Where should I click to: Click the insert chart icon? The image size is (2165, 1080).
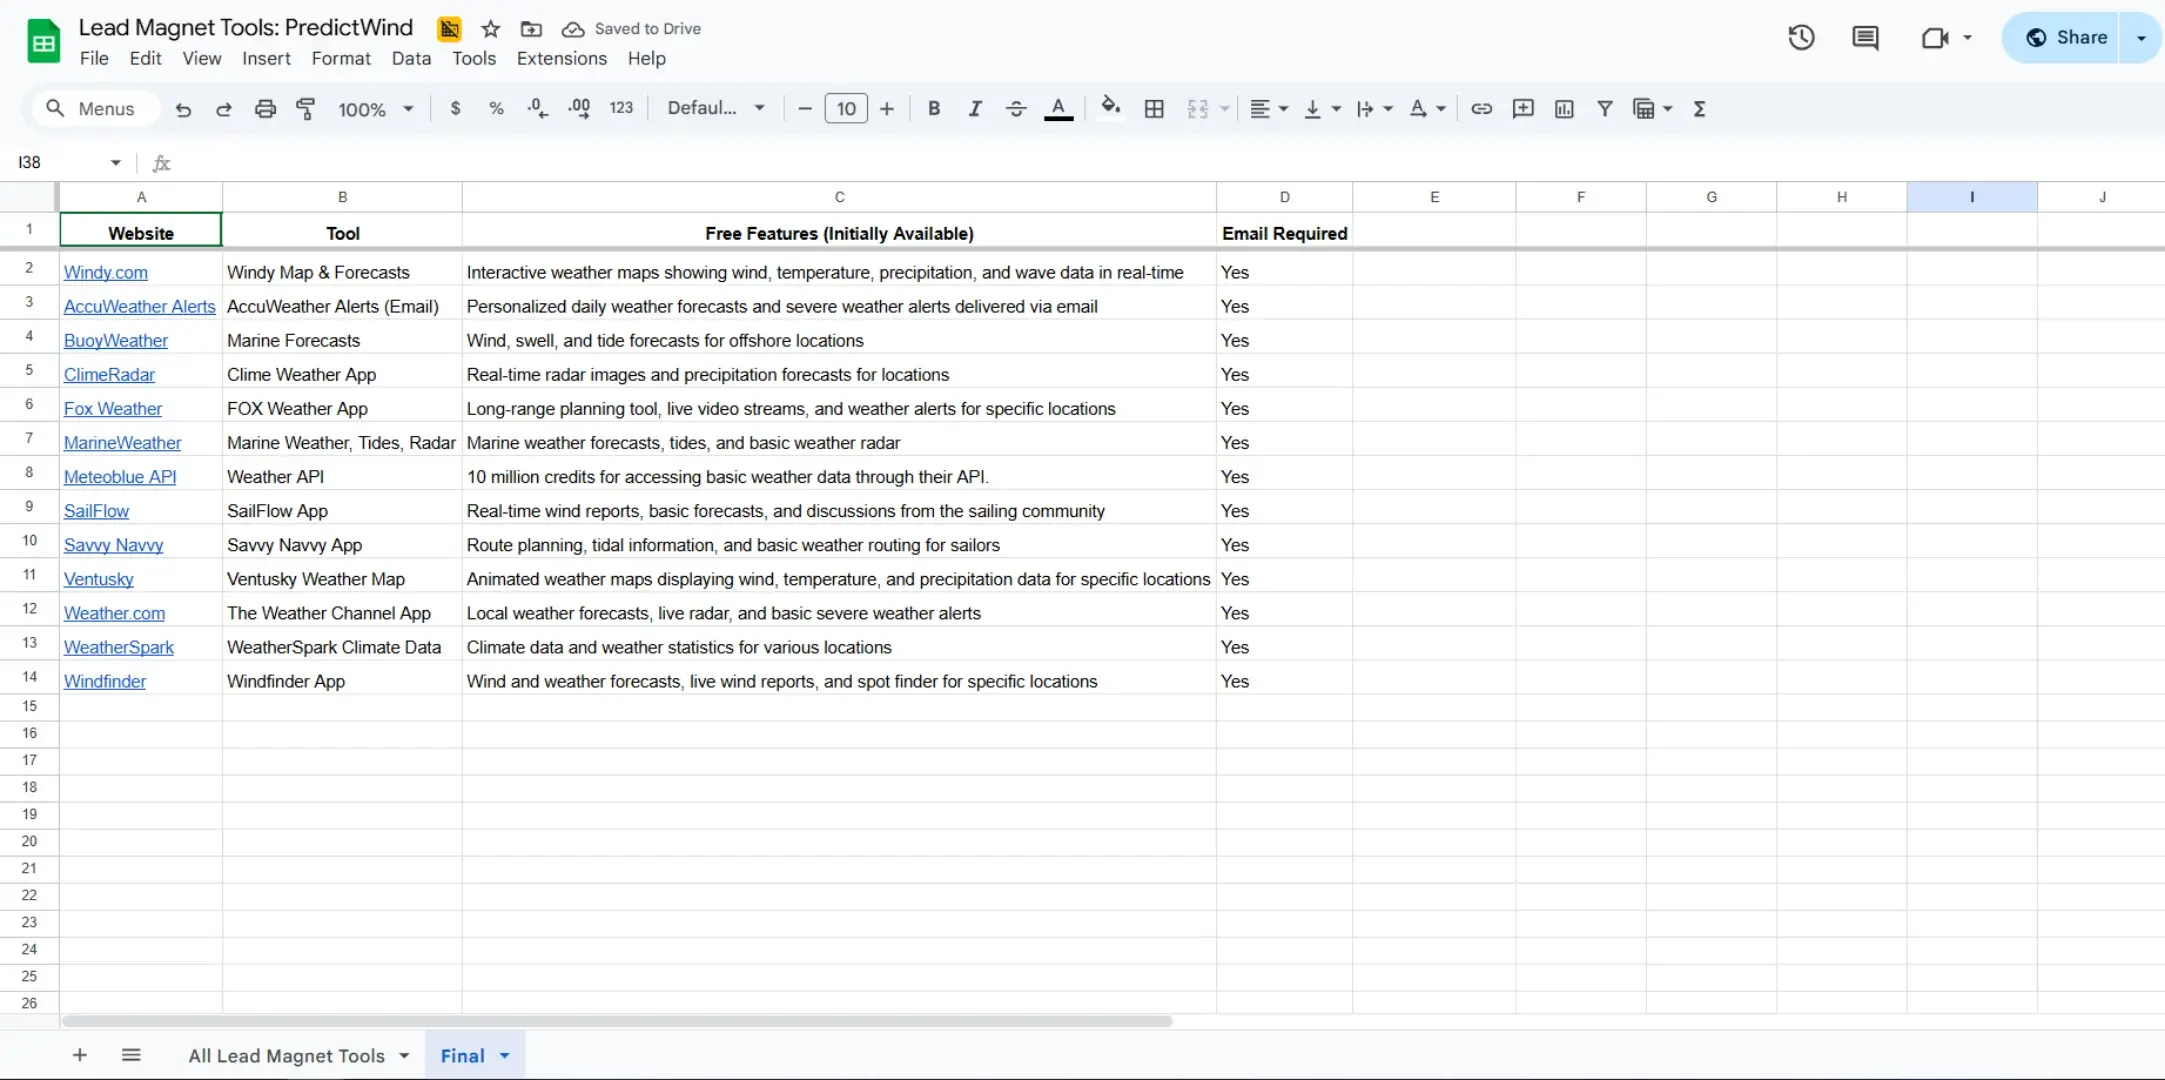(x=1564, y=109)
